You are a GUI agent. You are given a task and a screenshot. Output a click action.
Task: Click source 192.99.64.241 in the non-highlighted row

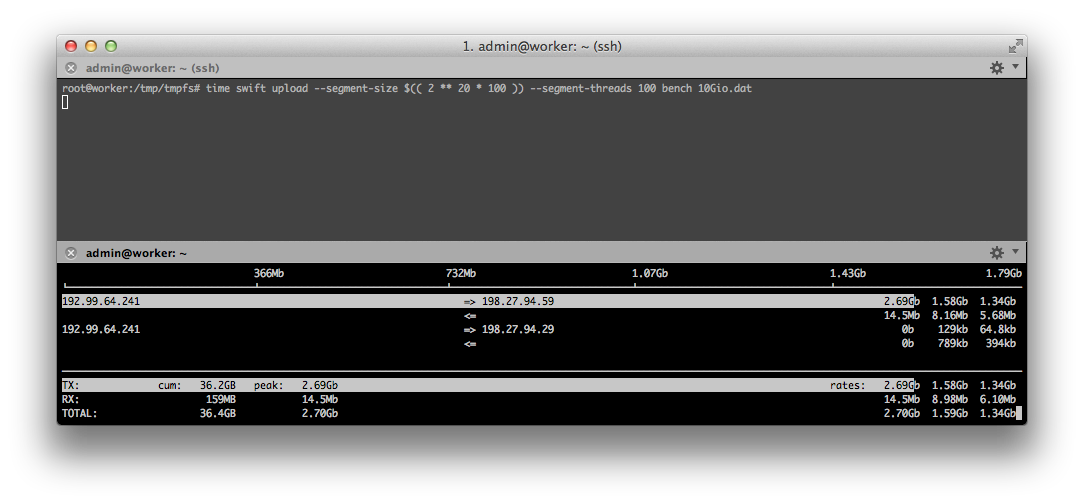tap(101, 329)
